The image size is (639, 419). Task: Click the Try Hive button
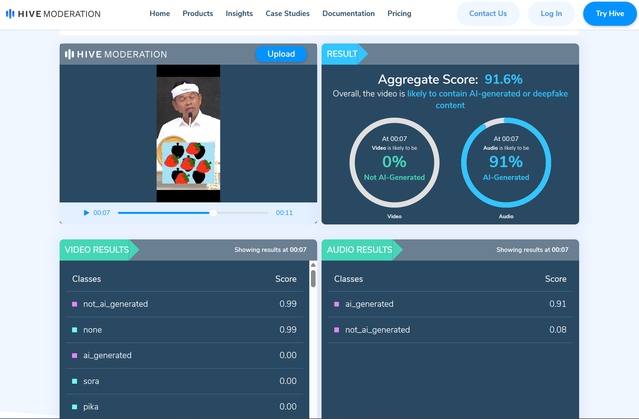(609, 14)
